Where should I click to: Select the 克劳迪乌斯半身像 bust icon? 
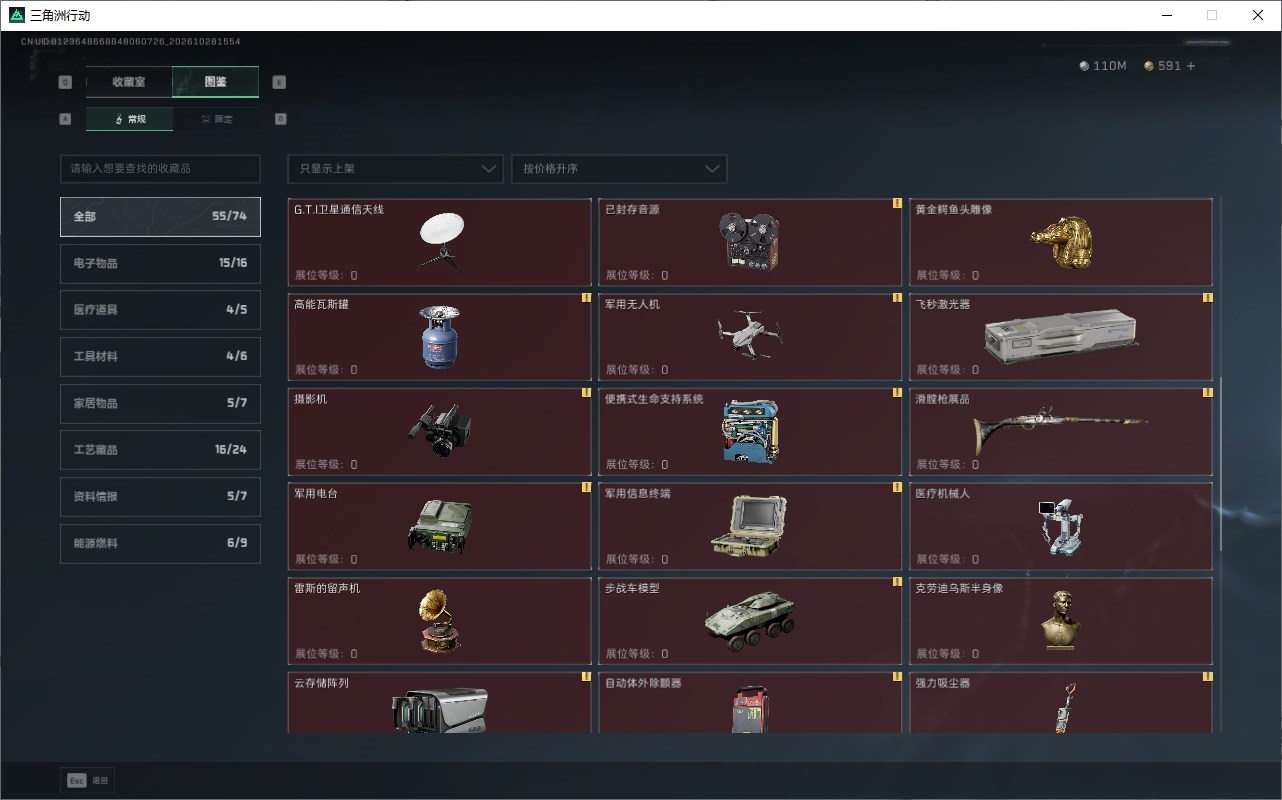[x=1061, y=620]
